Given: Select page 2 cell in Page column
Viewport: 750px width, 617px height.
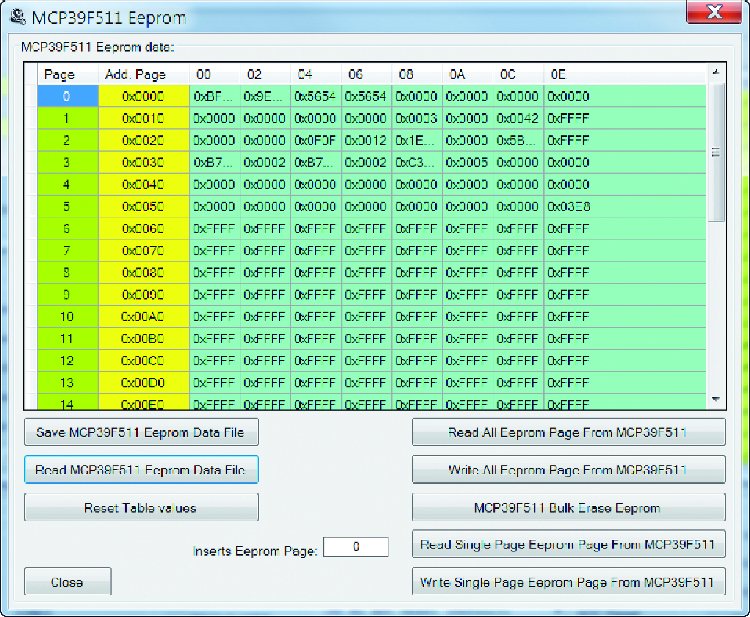Looking at the screenshot, I should click(x=68, y=140).
